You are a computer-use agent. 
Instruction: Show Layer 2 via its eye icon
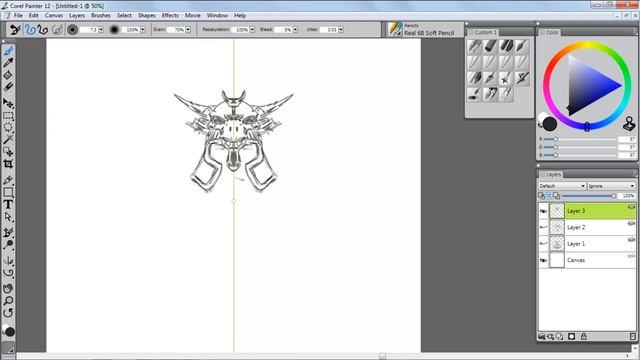pos(543,227)
